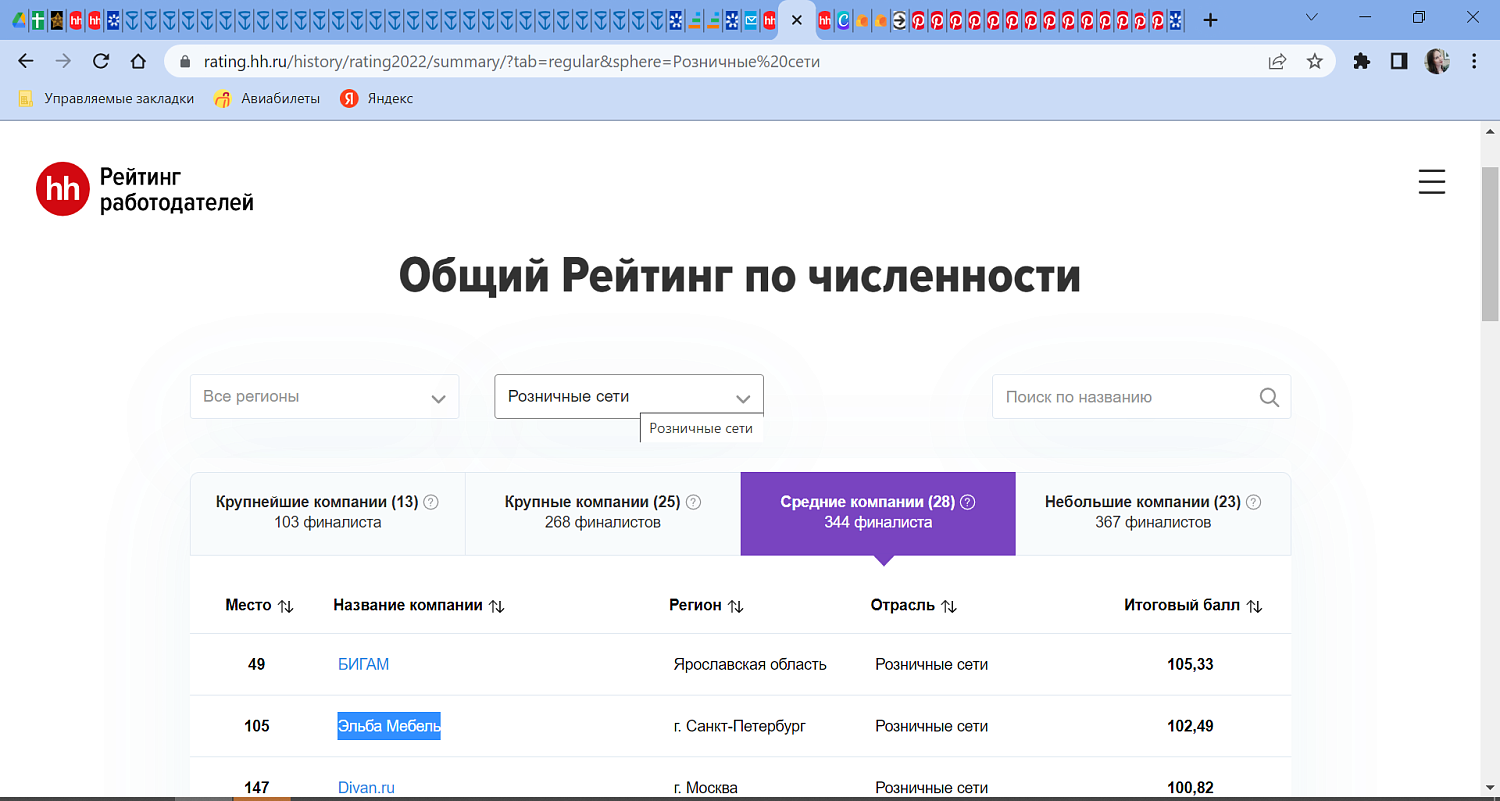Click the hh Рейтинг работодателей logo
Viewport: 1500px width, 801px height.
click(x=143, y=189)
